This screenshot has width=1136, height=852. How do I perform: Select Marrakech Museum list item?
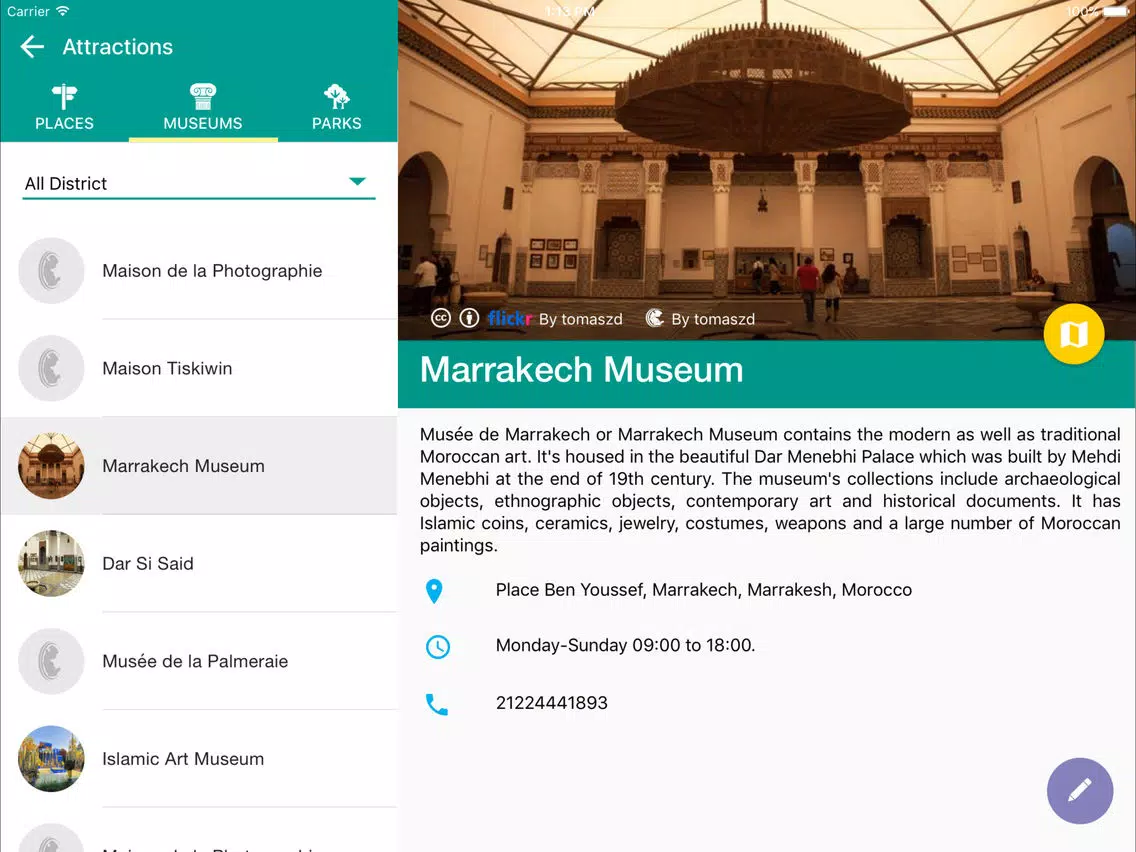[199, 466]
